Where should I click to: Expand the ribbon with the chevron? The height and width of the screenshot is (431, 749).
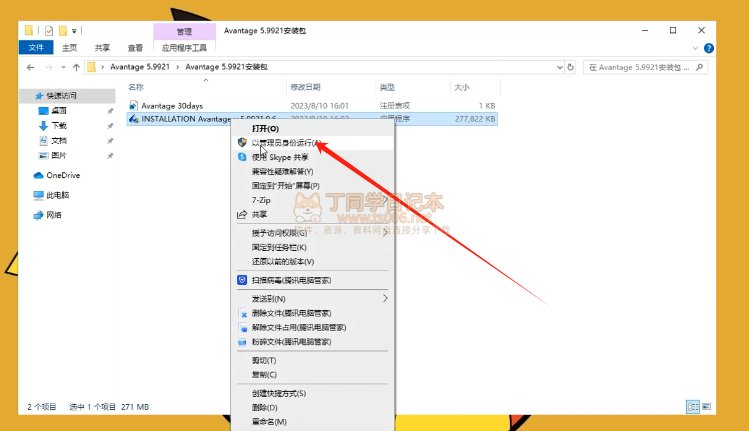(695, 48)
